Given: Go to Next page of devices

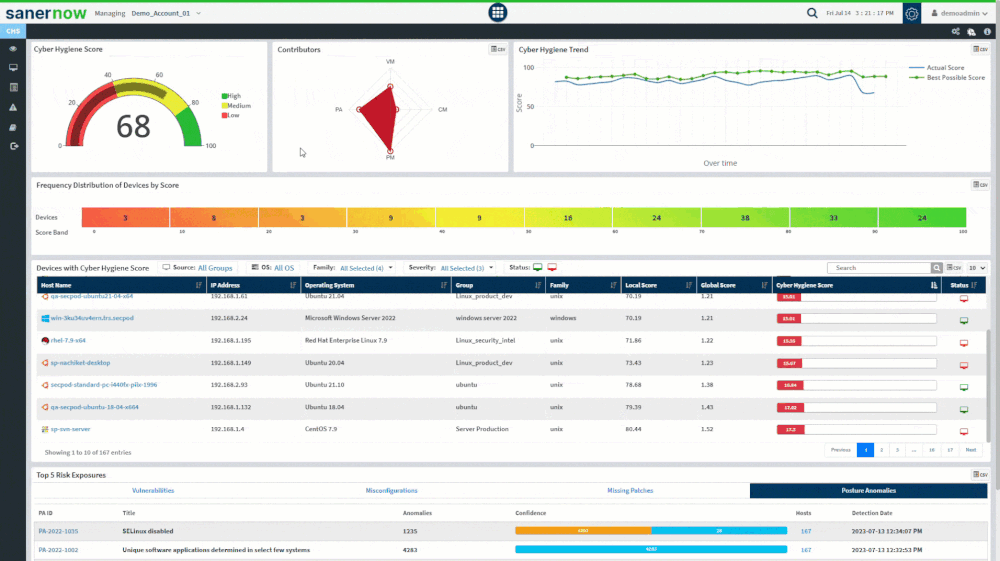Looking at the screenshot, I should [x=971, y=450].
